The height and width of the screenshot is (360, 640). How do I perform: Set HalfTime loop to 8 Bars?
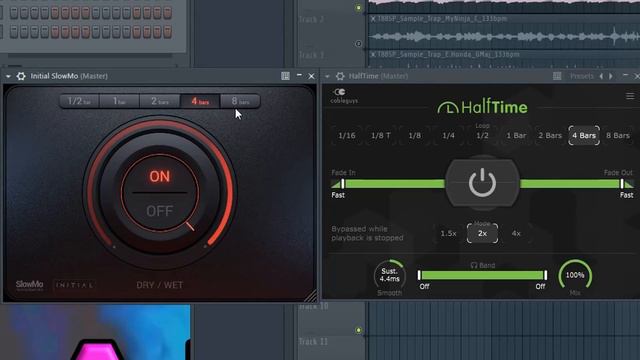[618, 136]
